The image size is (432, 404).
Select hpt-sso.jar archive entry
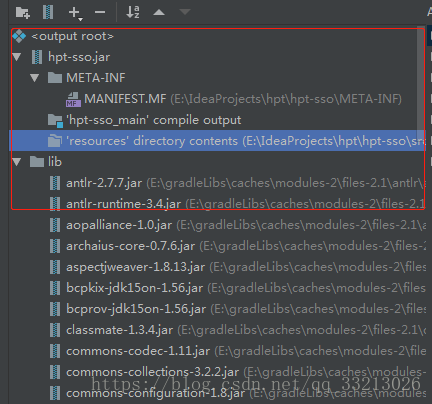[79, 57]
